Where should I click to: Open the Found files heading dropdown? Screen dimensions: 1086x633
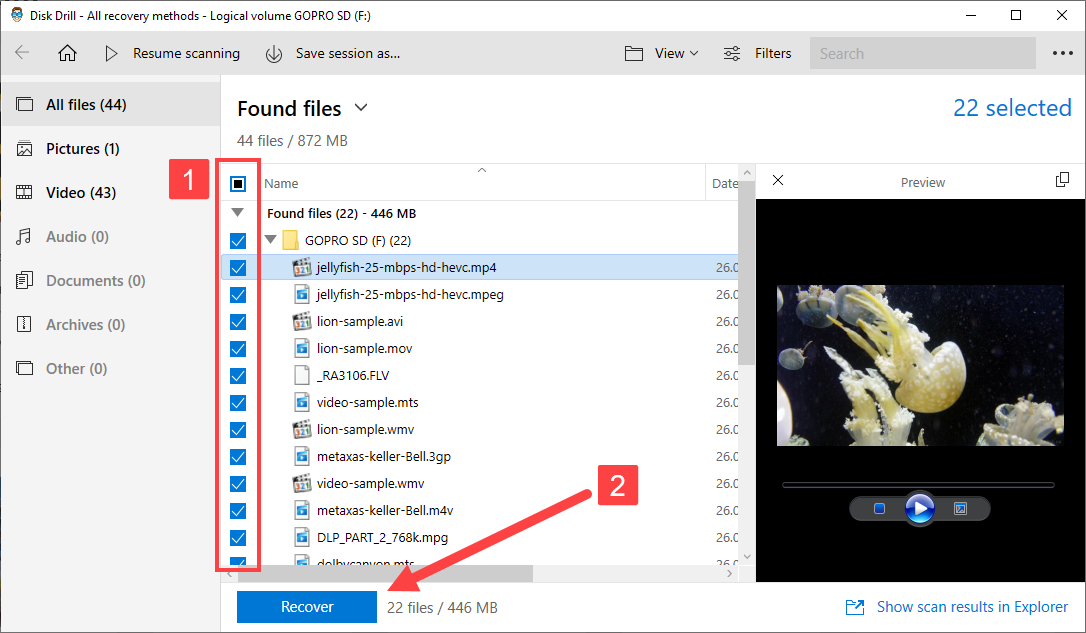361,108
